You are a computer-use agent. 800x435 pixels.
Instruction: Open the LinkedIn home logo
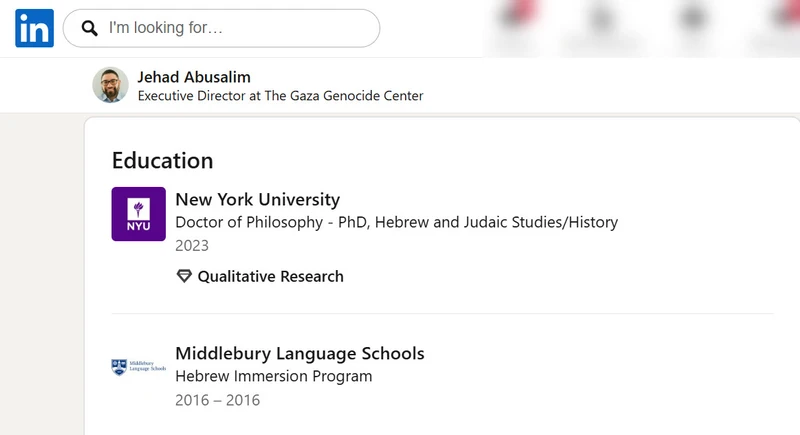click(34, 28)
